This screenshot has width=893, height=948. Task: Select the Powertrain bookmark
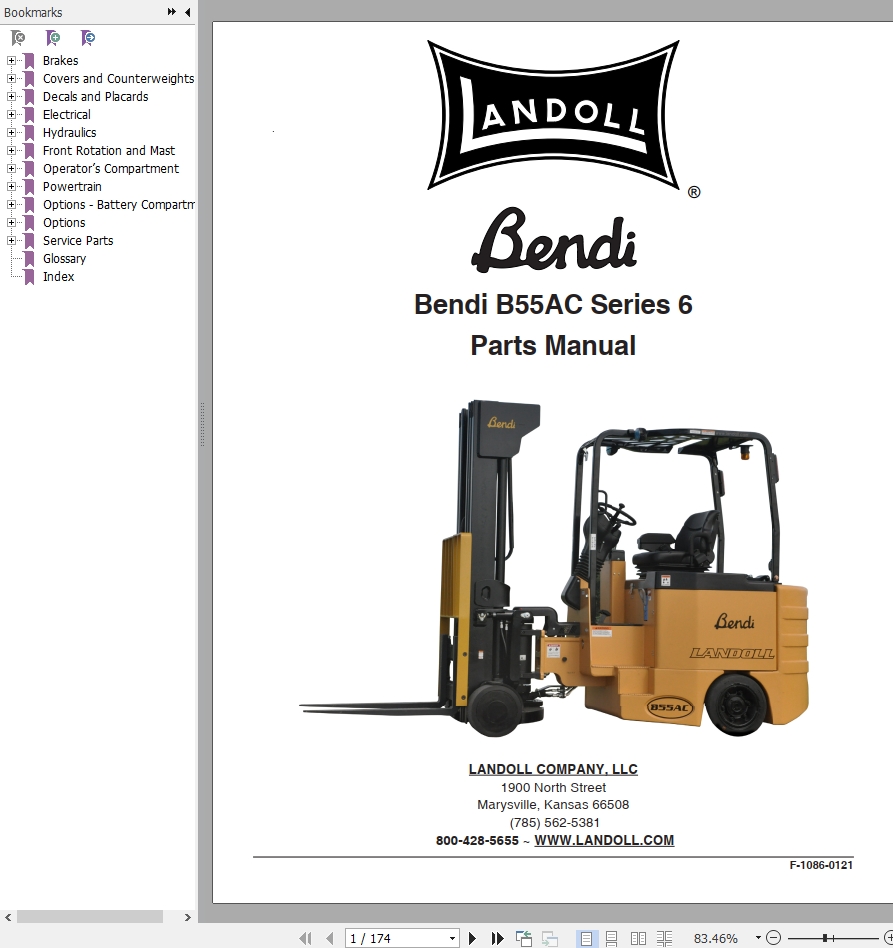point(72,187)
